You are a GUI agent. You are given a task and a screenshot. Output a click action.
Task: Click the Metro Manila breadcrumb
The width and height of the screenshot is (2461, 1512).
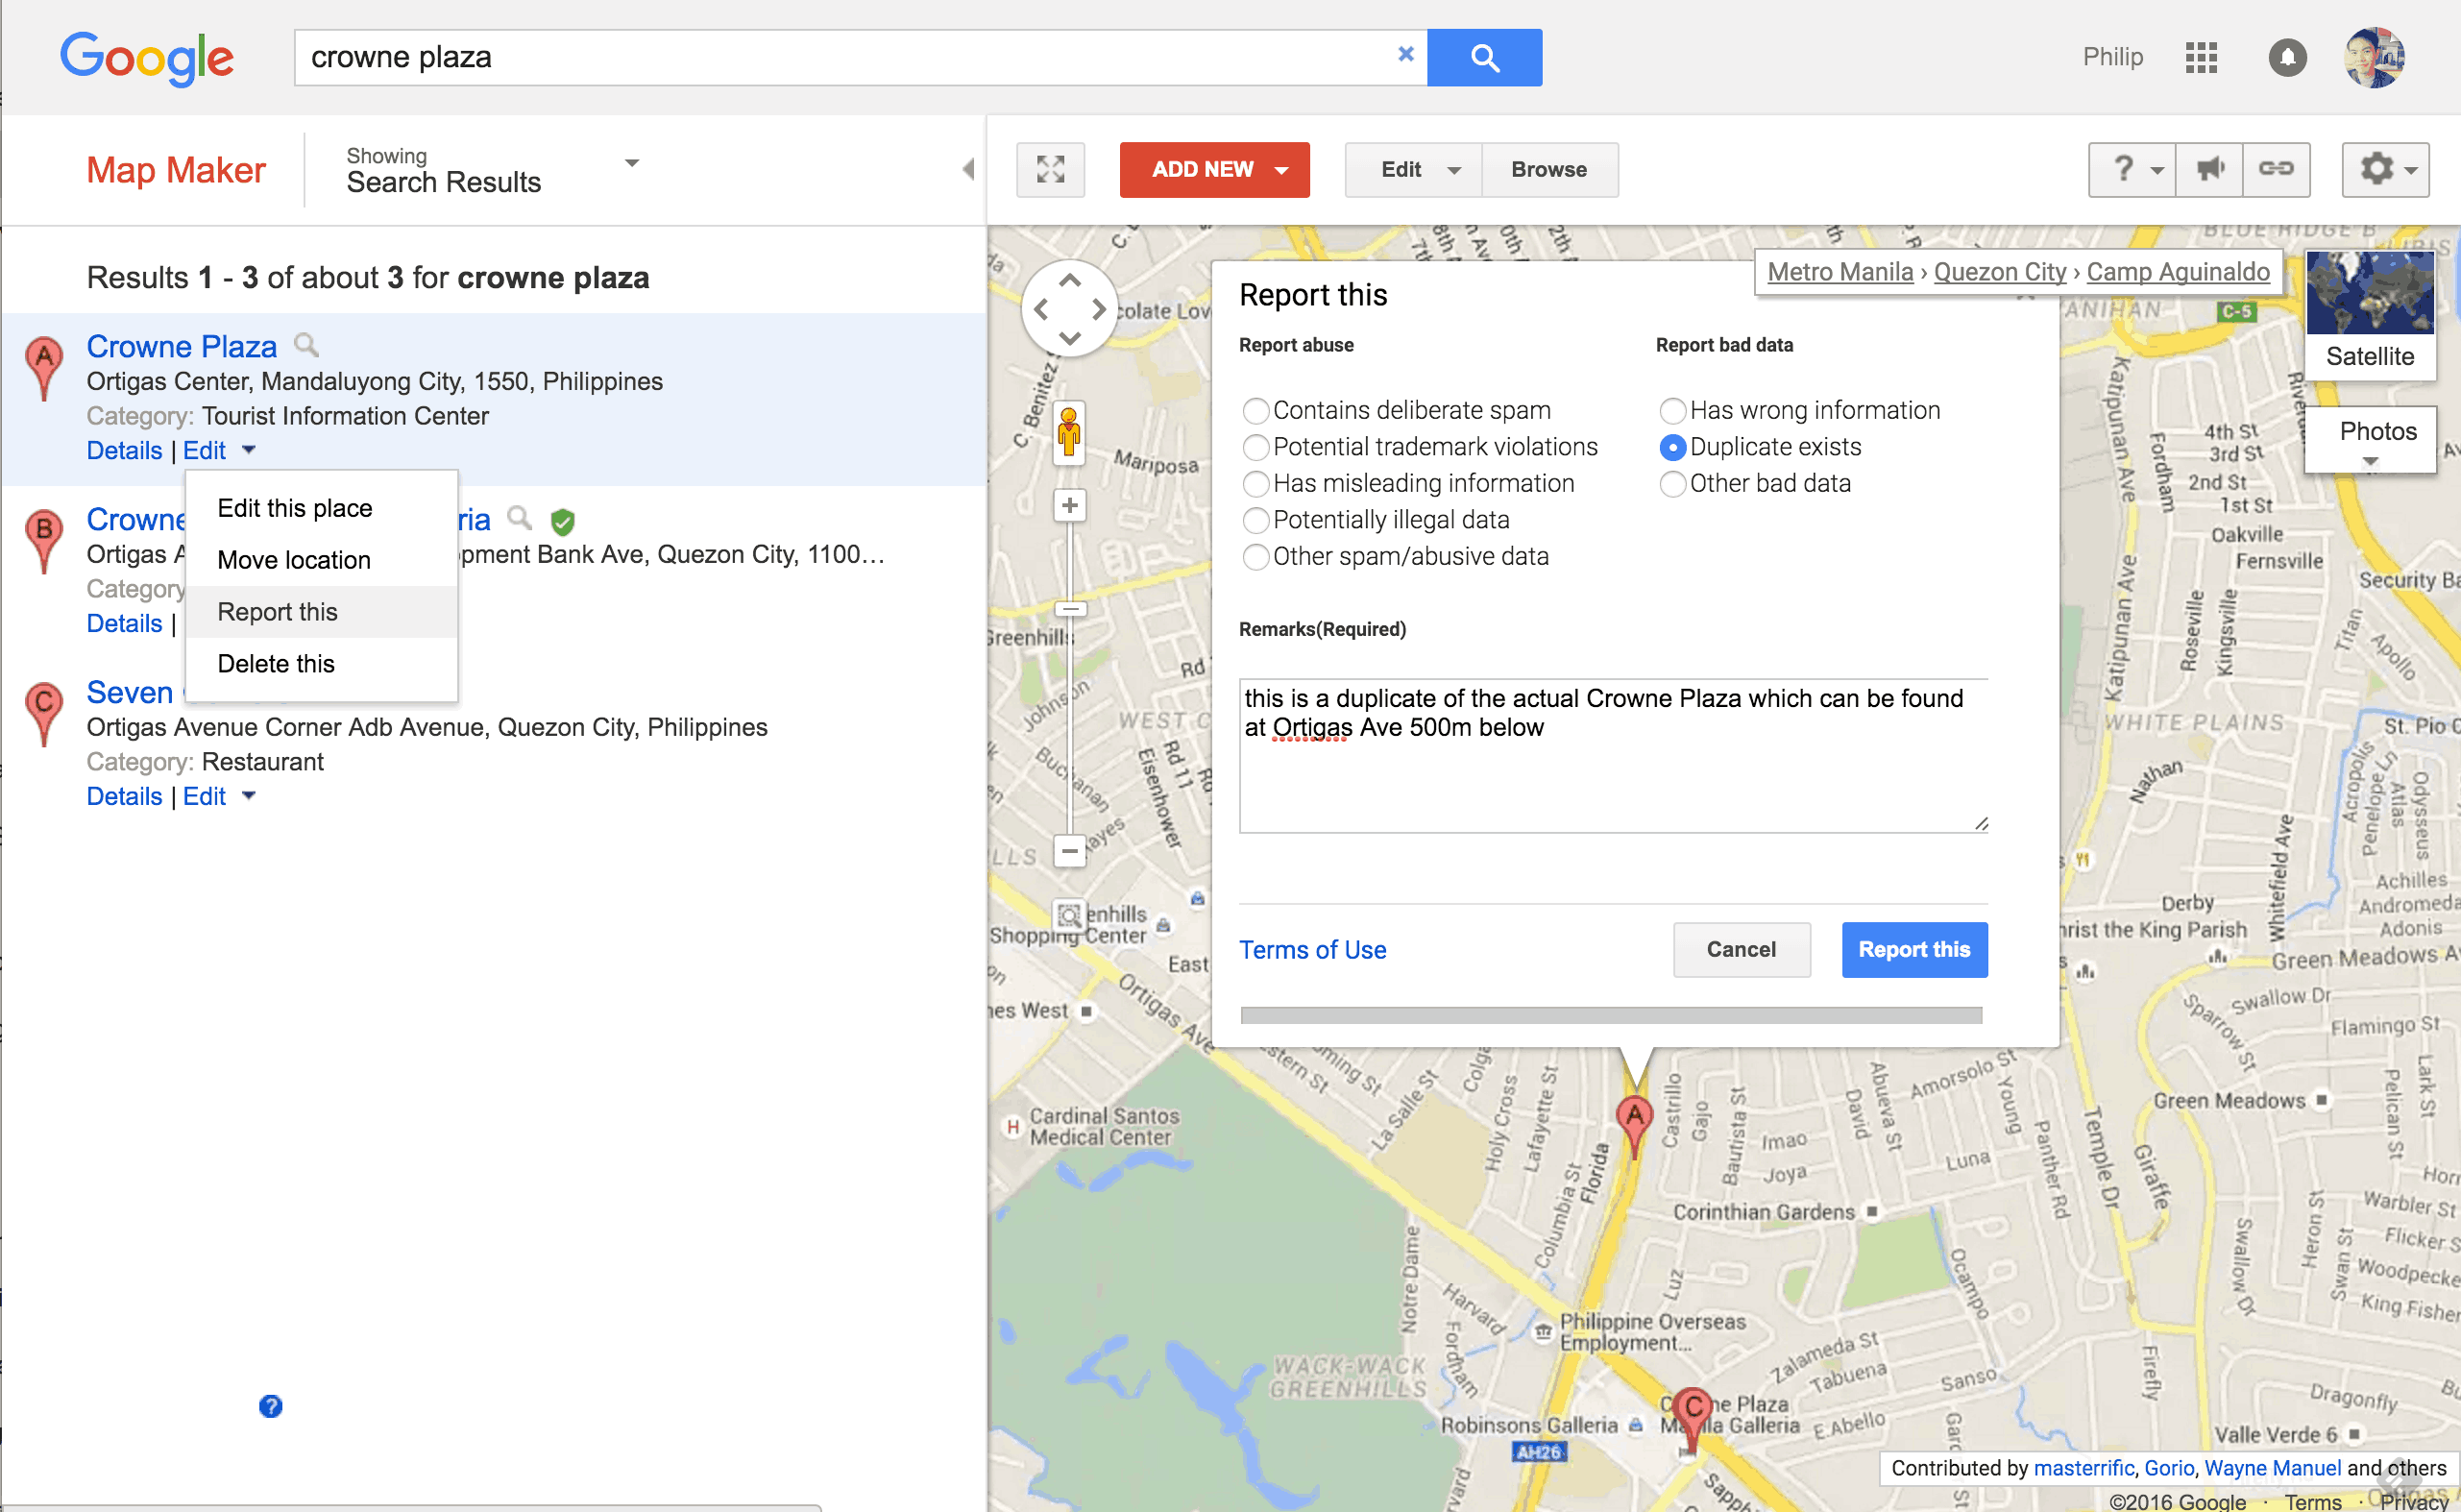pyautogui.click(x=1840, y=272)
